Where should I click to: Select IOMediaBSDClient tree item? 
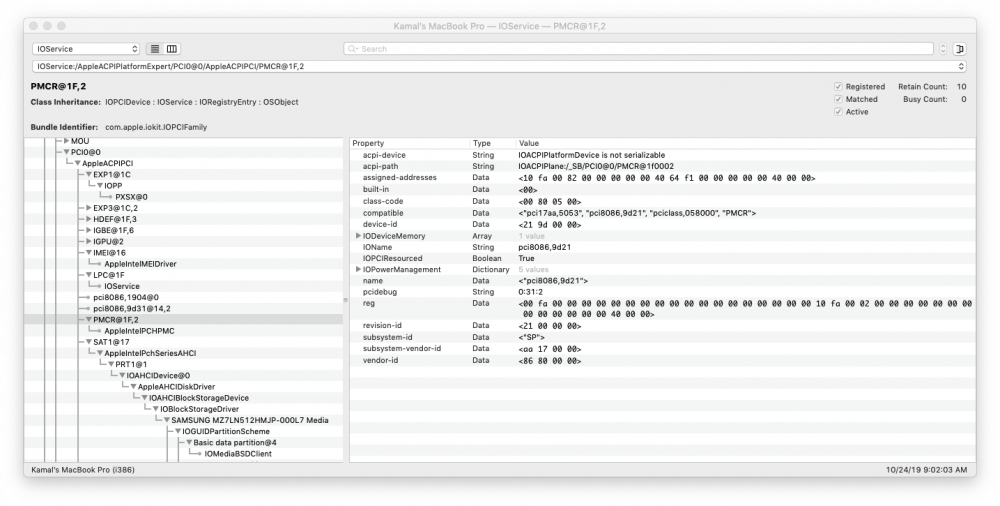tap(238, 454)
